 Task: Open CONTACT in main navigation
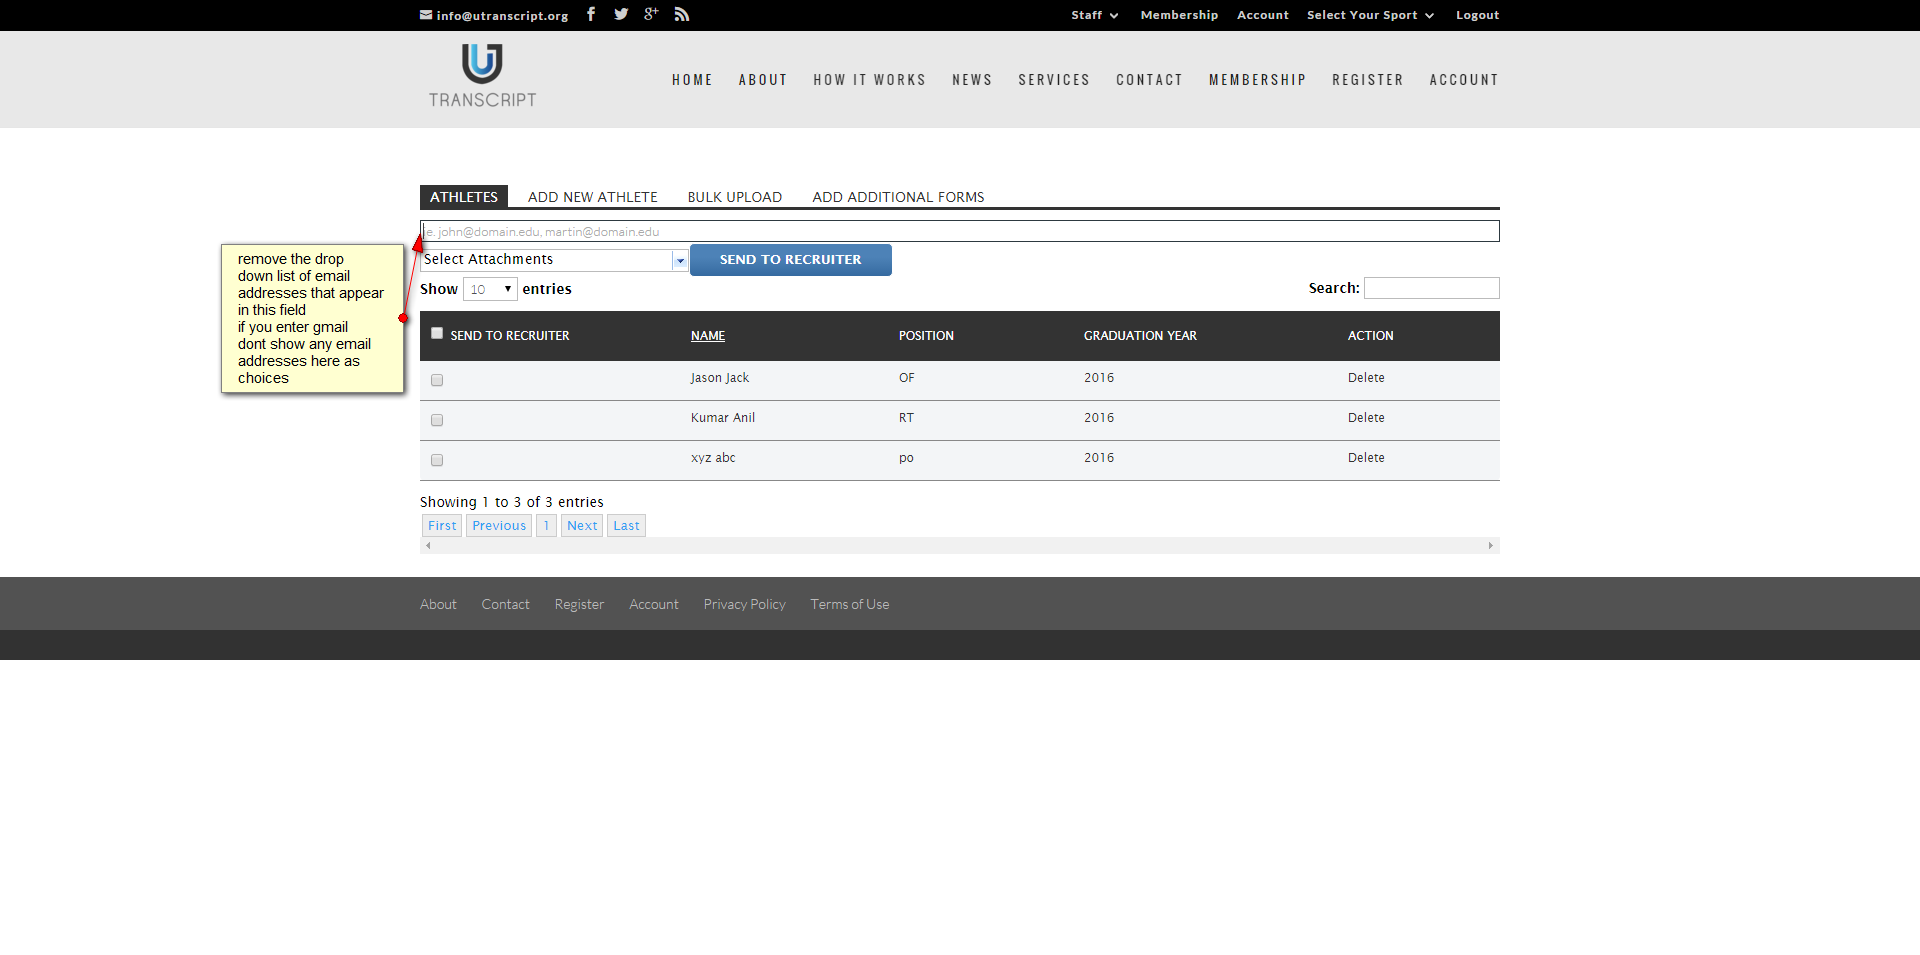pos(1149,80)
